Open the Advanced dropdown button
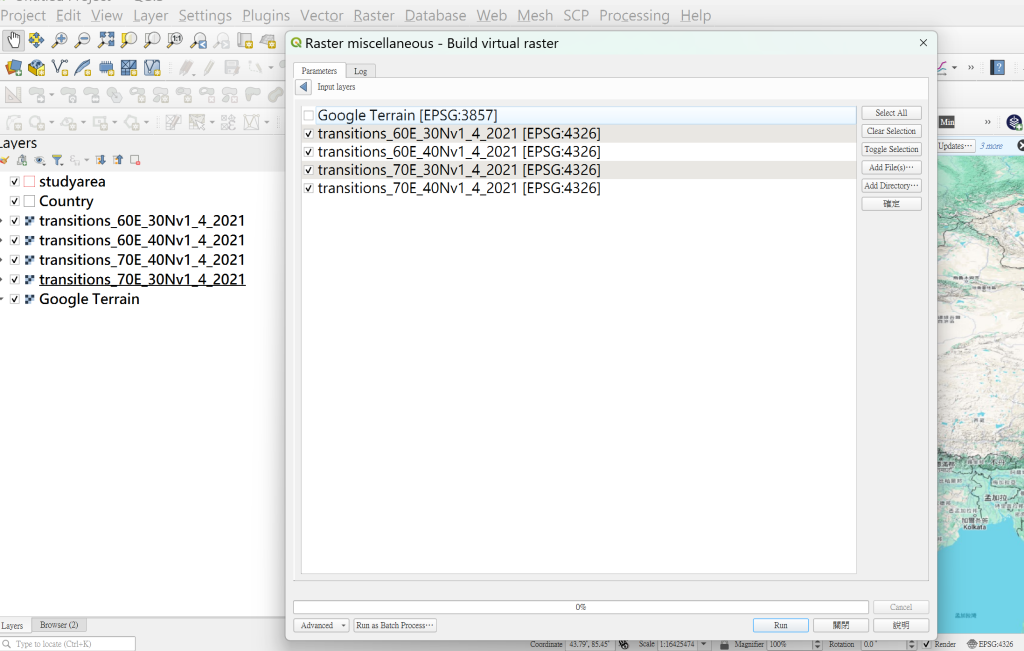The width and height of the screenshot is (1024, 651). click(321, 626)
